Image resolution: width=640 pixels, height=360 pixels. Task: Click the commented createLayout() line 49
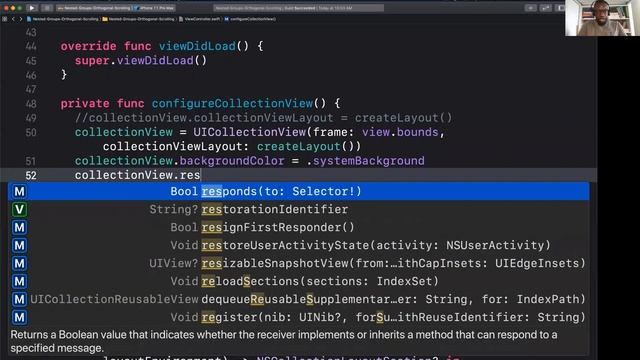tap(264, 118)
